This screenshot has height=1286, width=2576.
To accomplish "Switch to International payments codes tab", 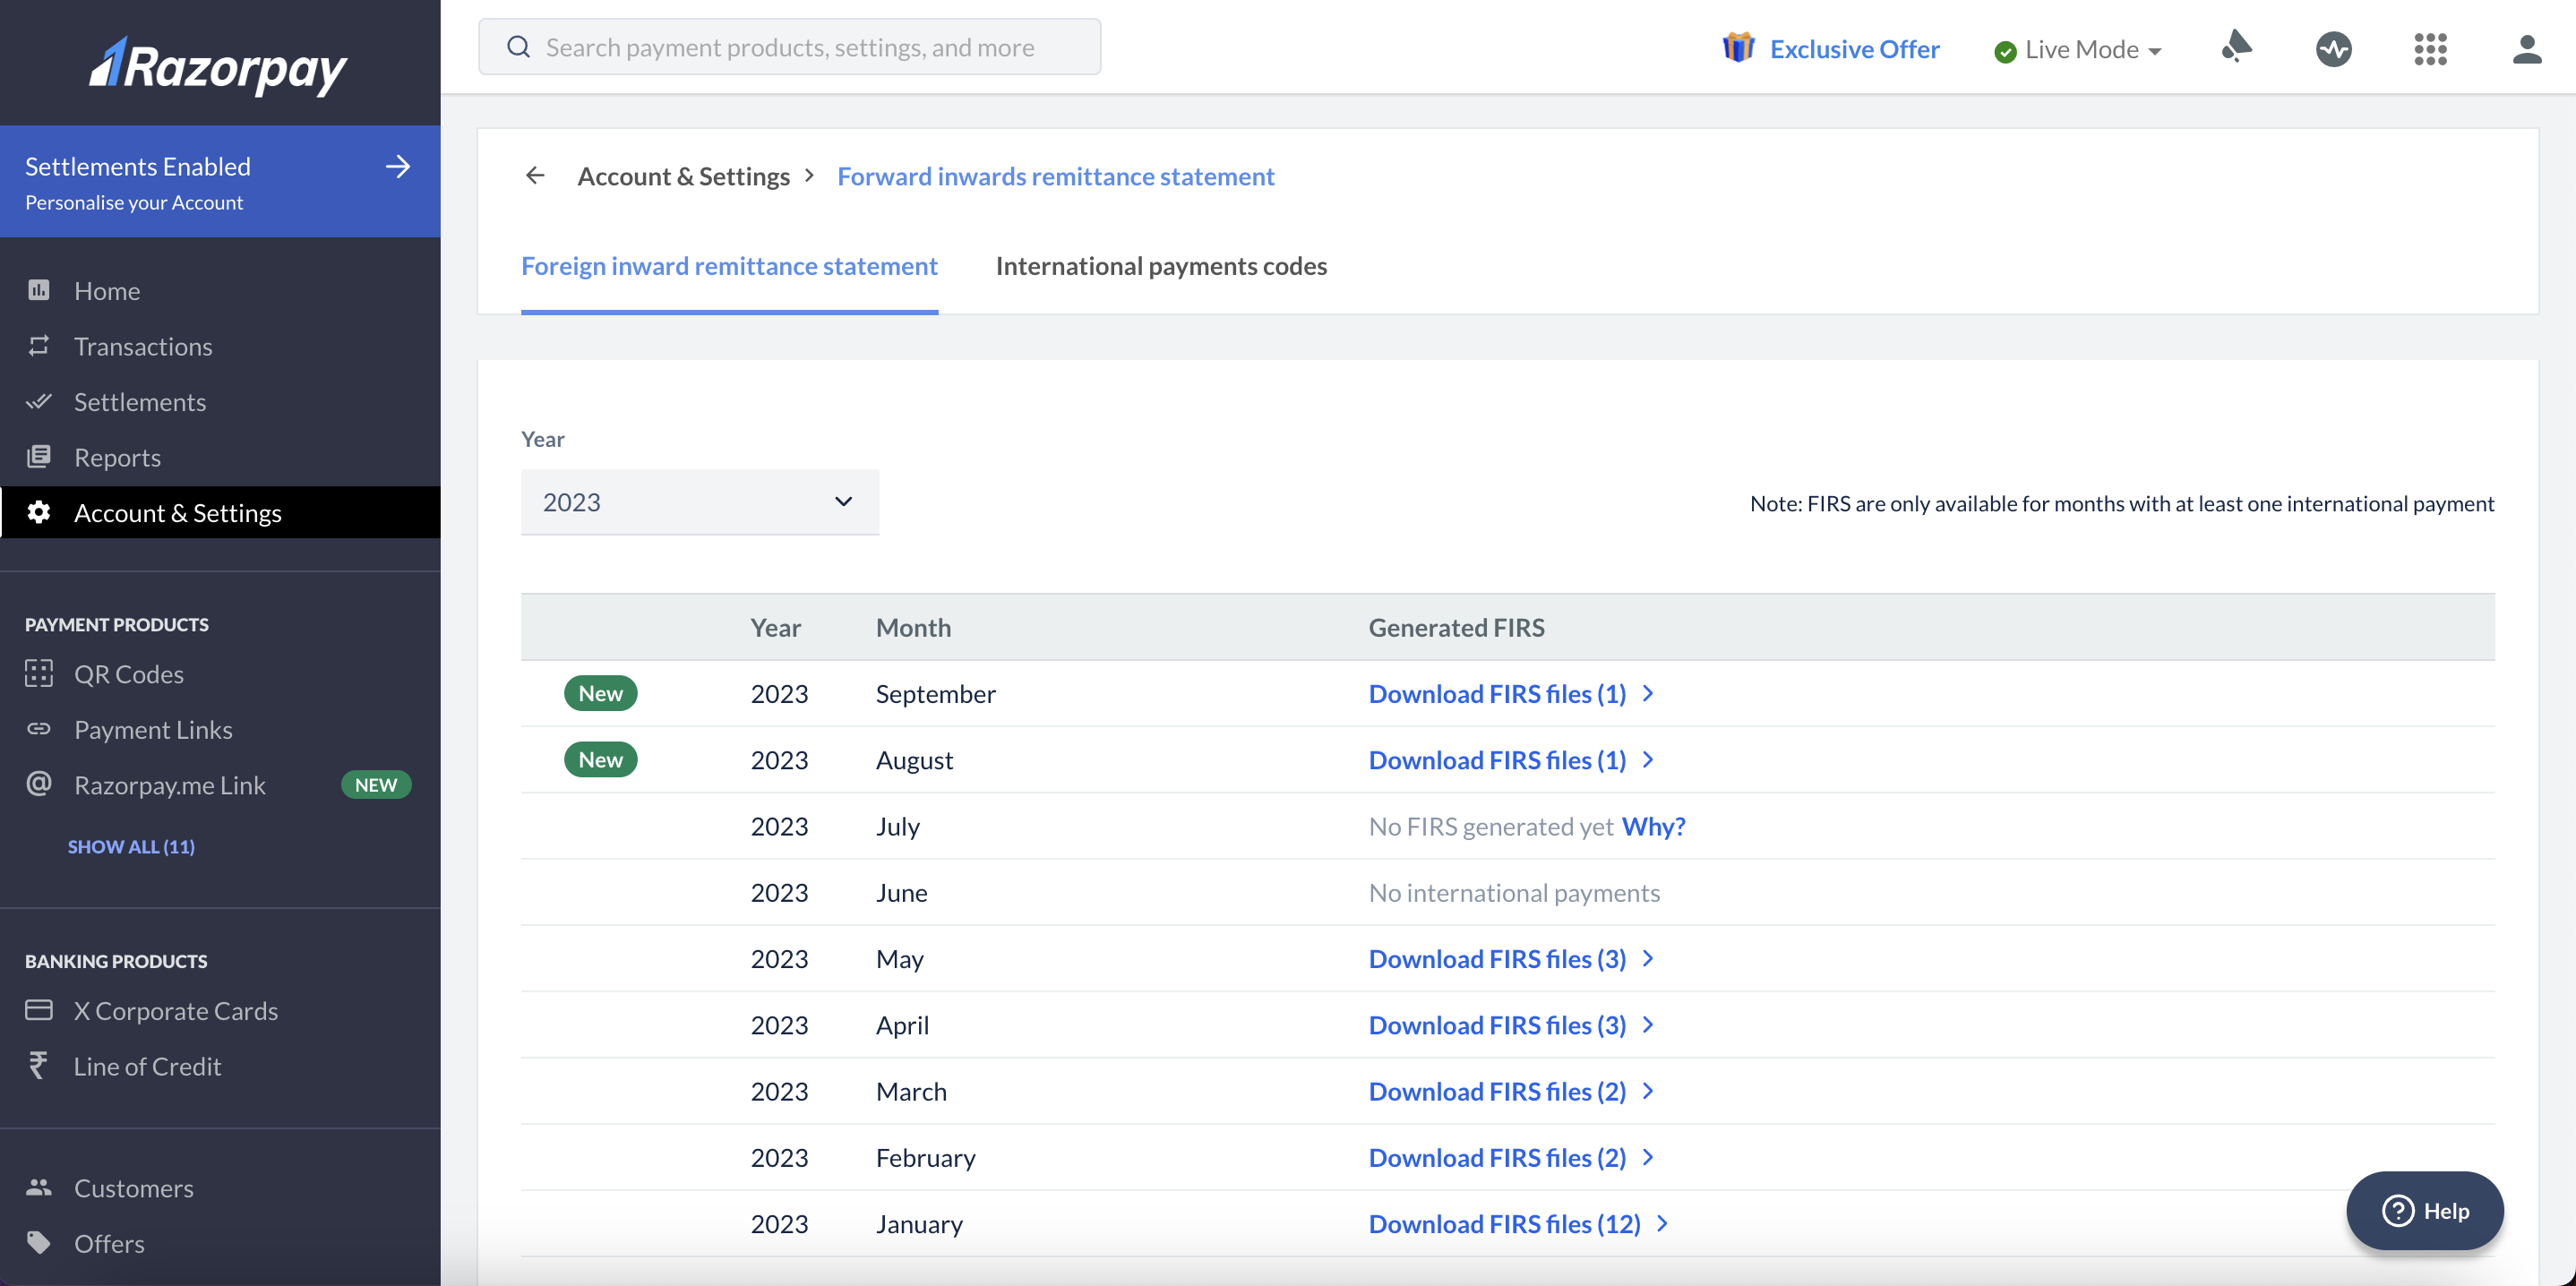I will (x=1163, y=264).
